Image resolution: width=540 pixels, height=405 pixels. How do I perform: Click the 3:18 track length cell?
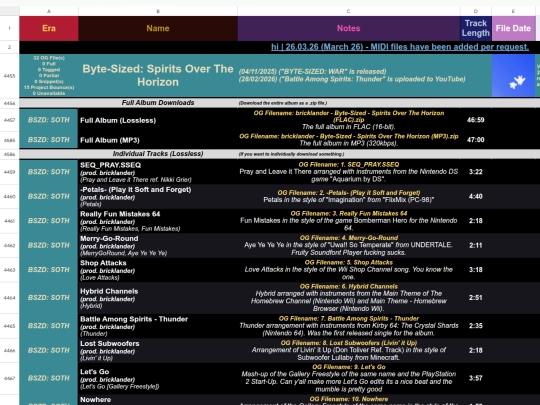[x=476, y=270]
